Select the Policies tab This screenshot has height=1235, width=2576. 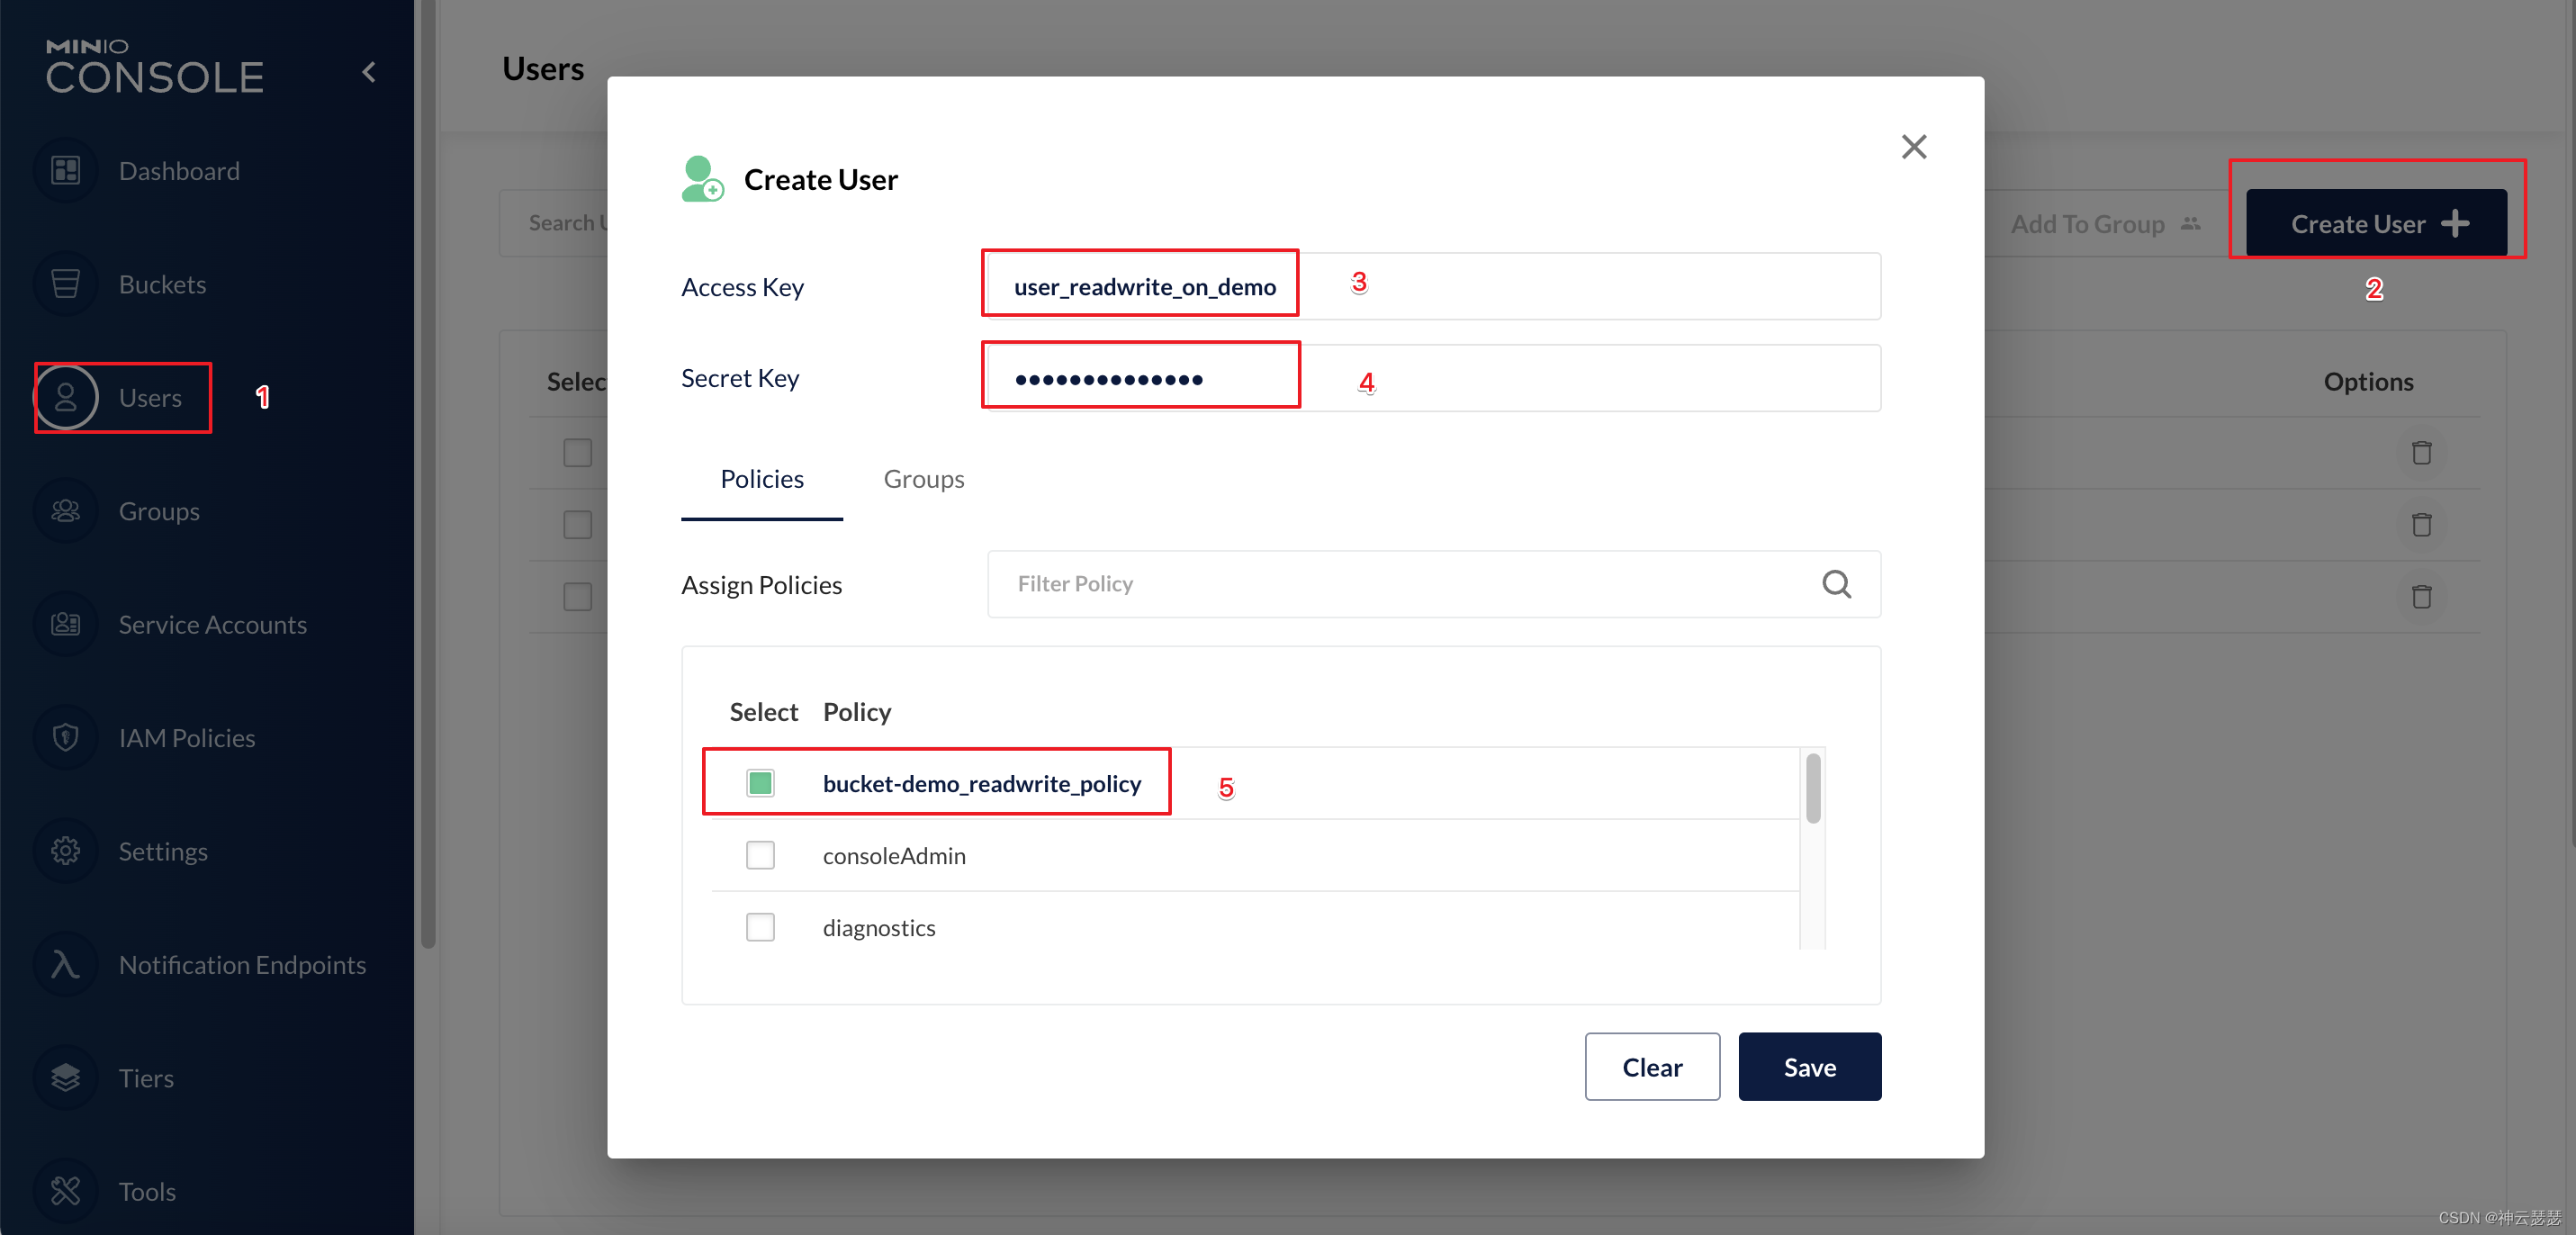[761, 479]
